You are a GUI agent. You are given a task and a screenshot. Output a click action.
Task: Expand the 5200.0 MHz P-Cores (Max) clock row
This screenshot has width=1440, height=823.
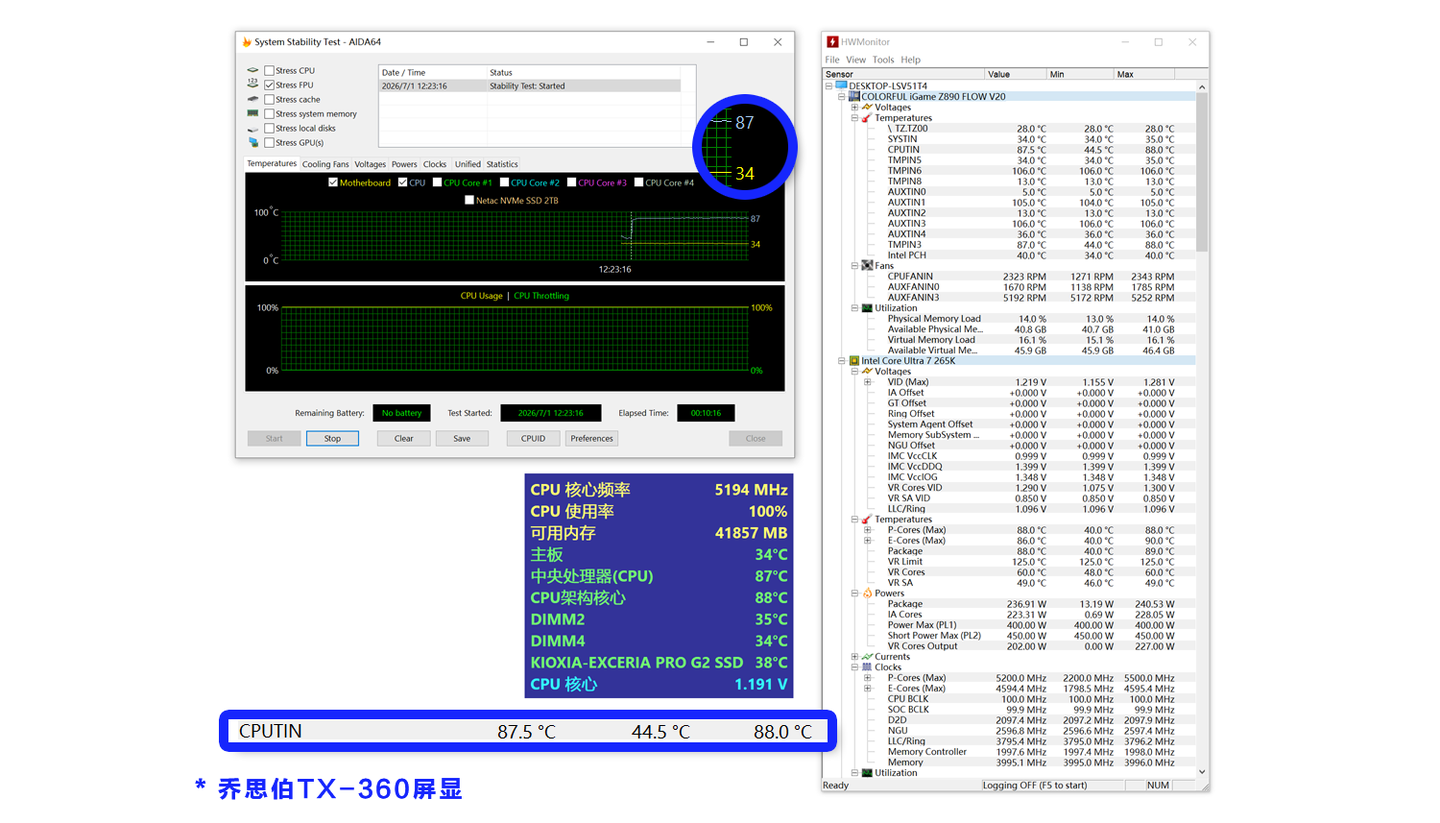click(868, 678)
